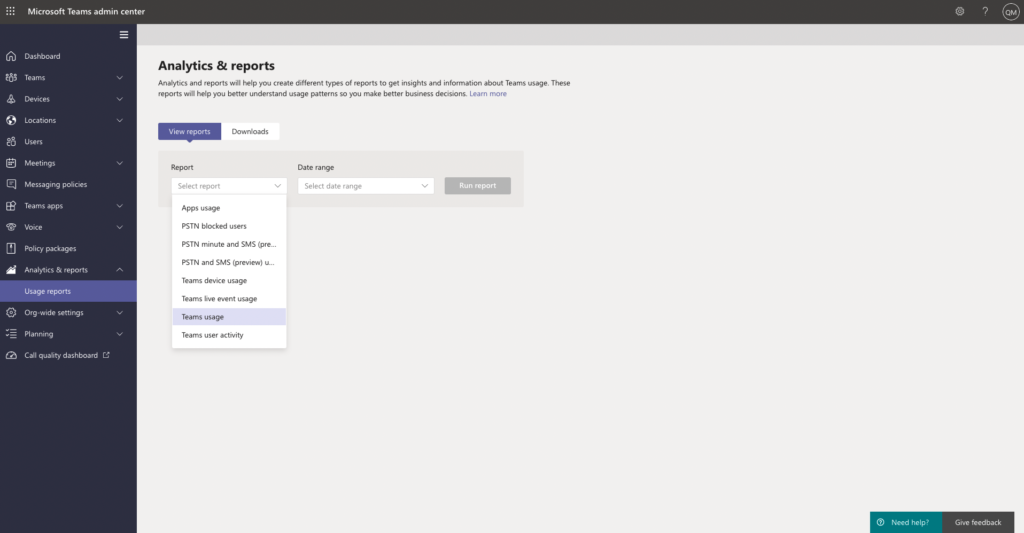This screenshot has height=533, width=1024.
Task: Expand the Voice section chevron
Action: point(120,227)
